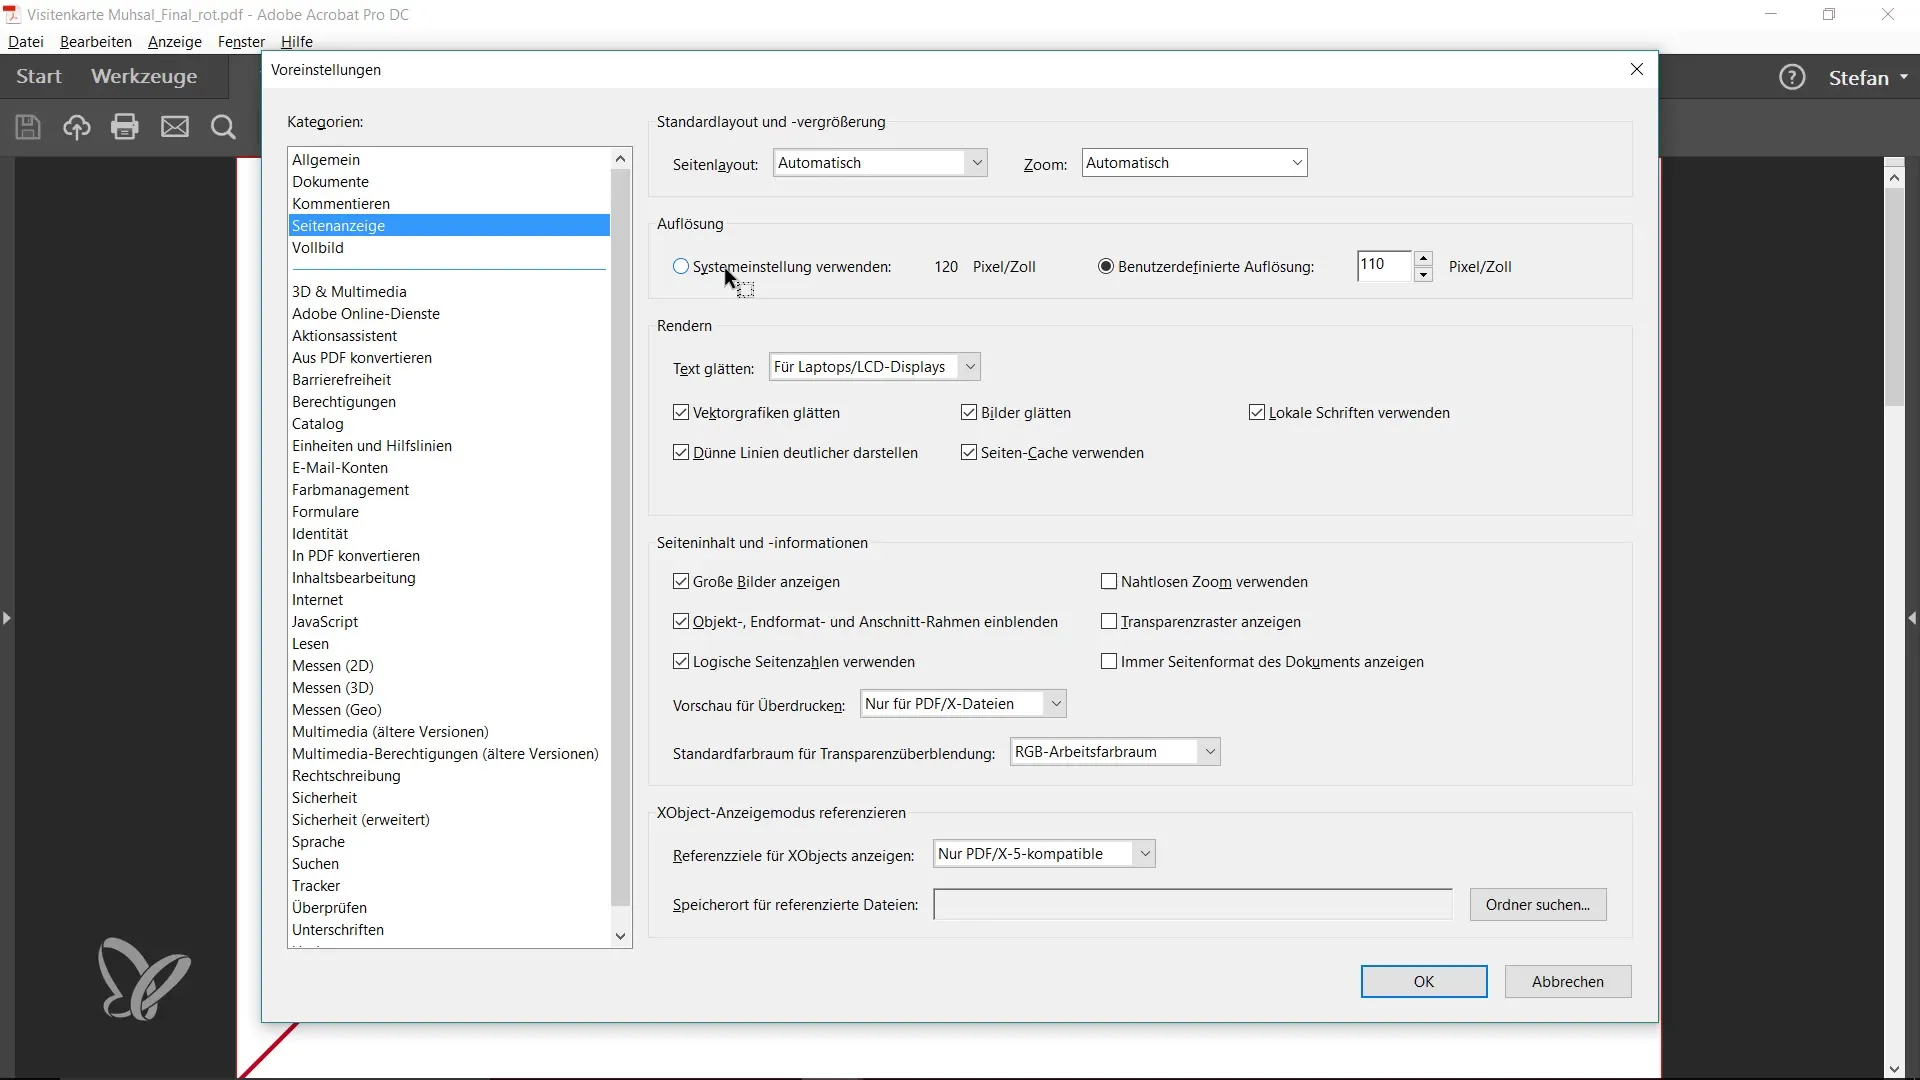This screenshot has width=1920, height=1080.
Task: Click the email envelope icon
Action: [175, 127]
